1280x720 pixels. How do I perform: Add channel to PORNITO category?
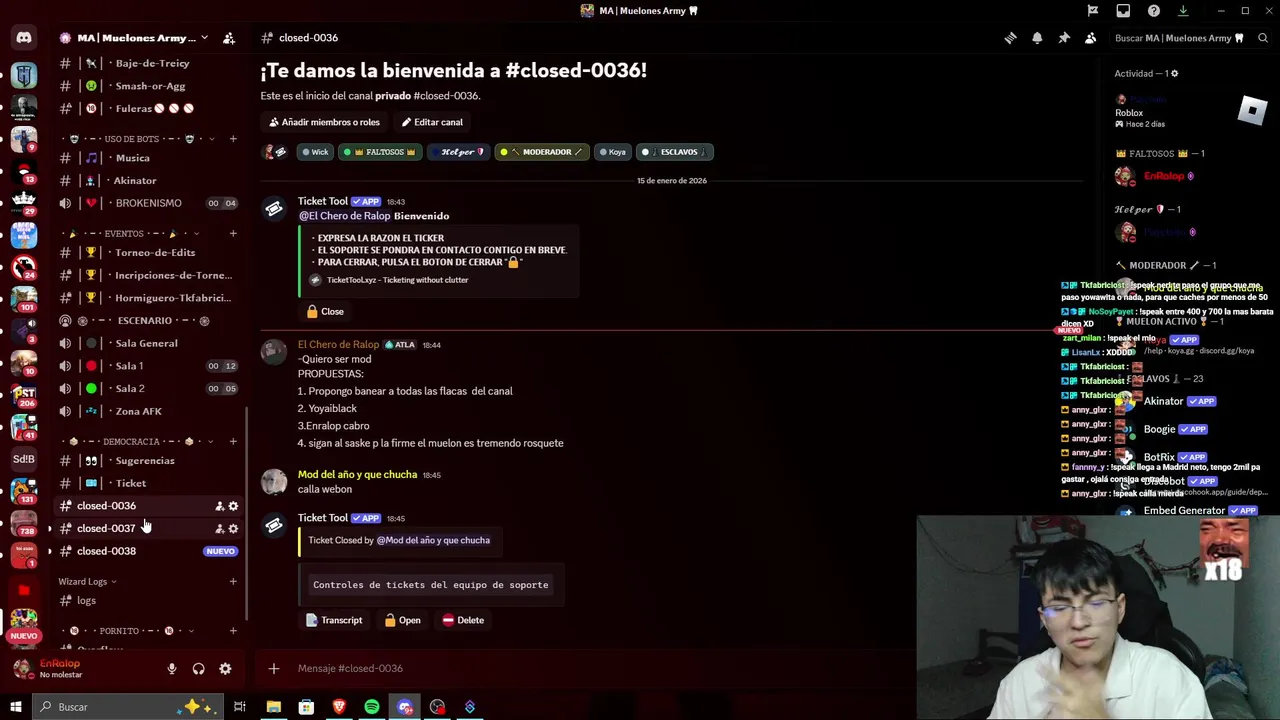[233, 631]
